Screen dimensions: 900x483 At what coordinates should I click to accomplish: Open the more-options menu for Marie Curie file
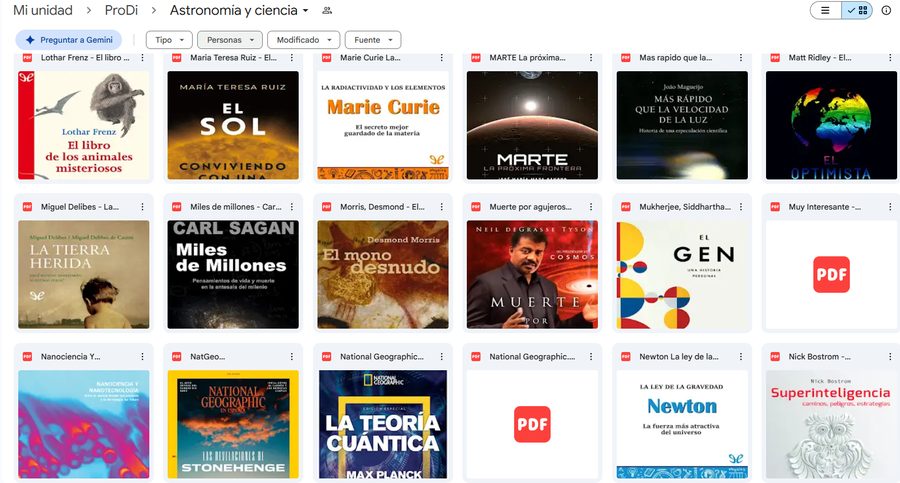point(441,57)
